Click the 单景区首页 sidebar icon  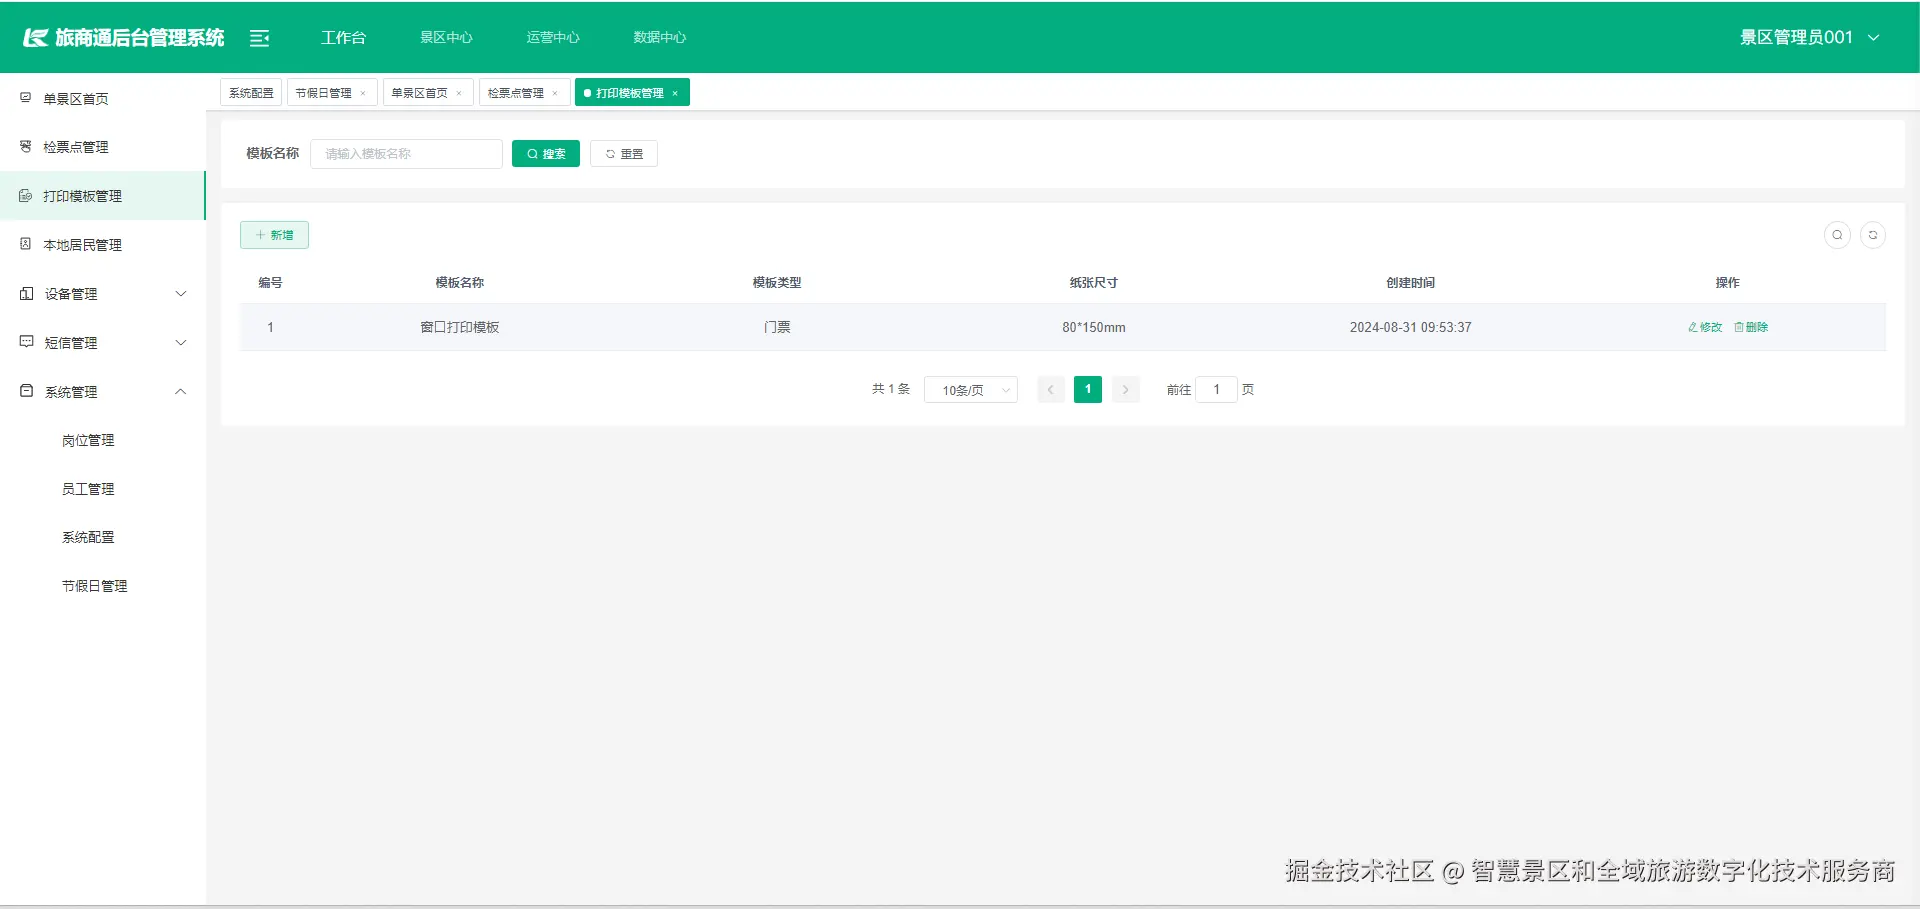coord(26,98)
